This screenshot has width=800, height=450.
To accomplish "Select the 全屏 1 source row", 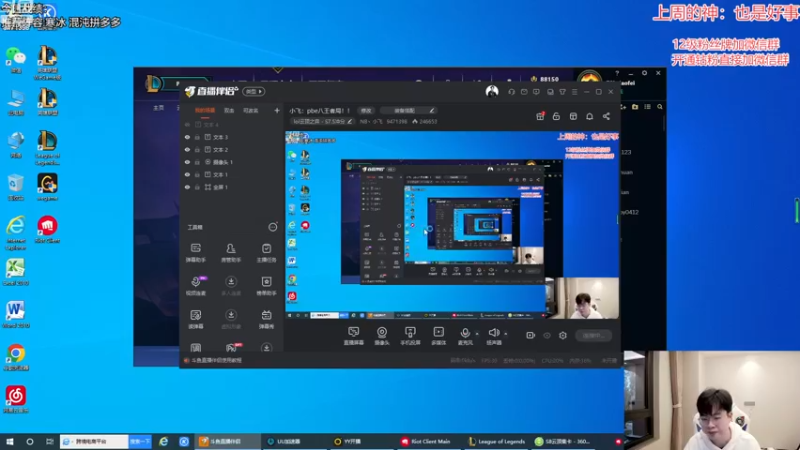I will point(232,187).
